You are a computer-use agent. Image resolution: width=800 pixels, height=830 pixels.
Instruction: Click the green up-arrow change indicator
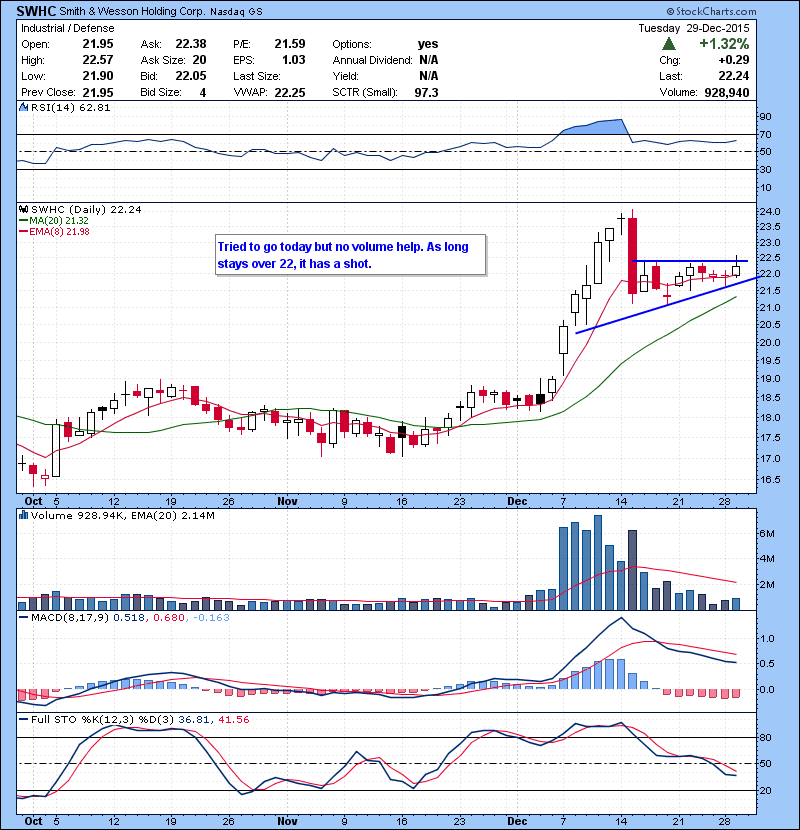(x=669, y=43)
